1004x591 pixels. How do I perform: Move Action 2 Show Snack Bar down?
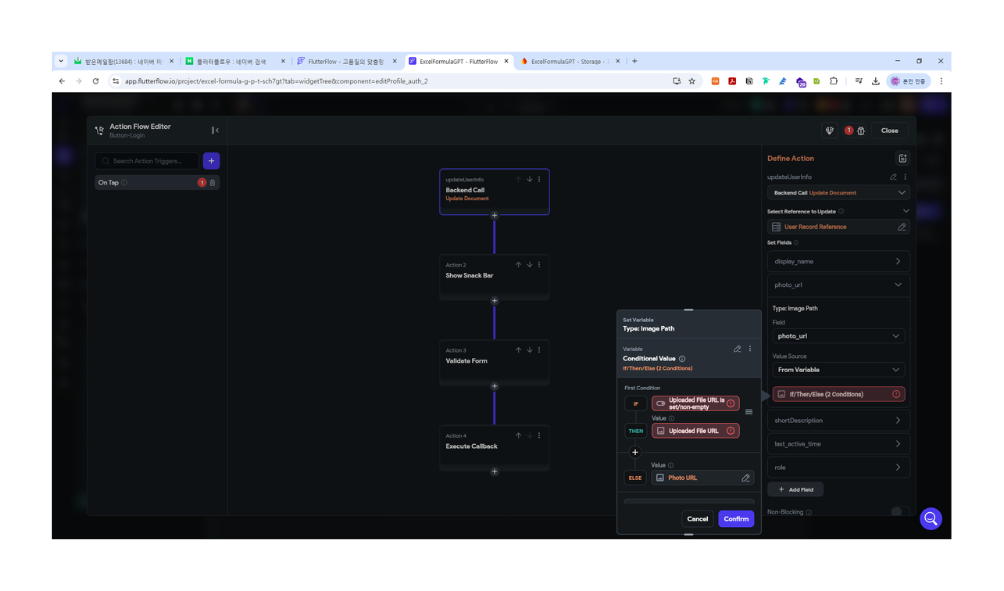[530, 264]
